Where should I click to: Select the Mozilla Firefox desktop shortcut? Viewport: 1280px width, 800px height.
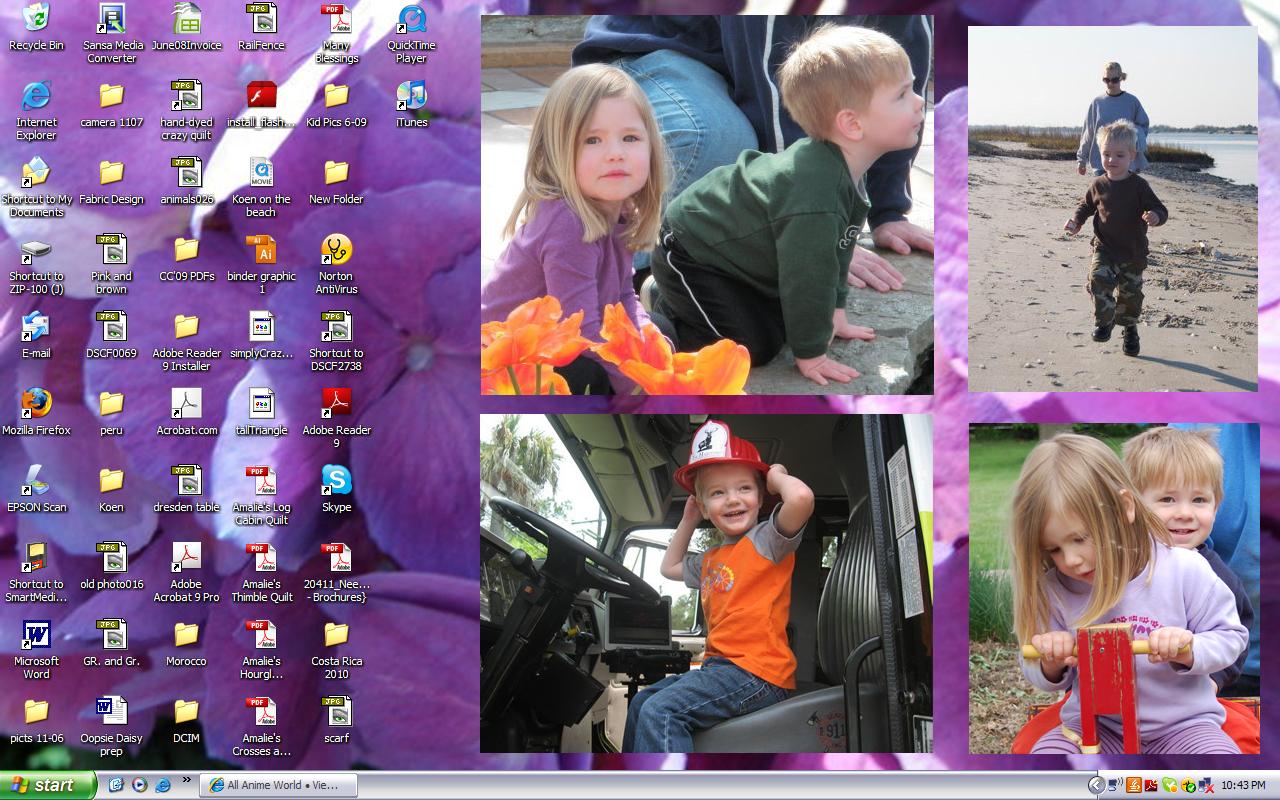tap(36, 403)
